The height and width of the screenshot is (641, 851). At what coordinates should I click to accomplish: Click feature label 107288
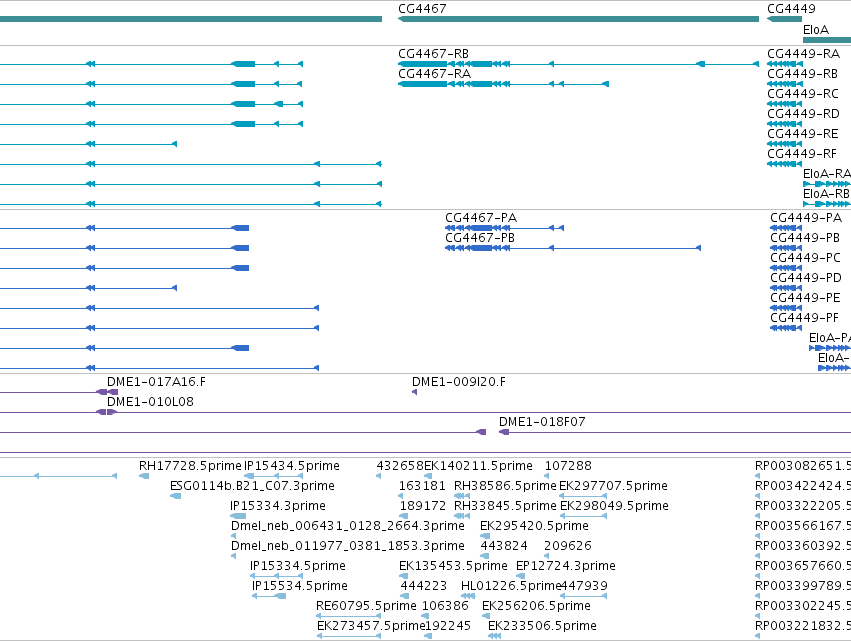pyautogui.click(x=568, y=466)
